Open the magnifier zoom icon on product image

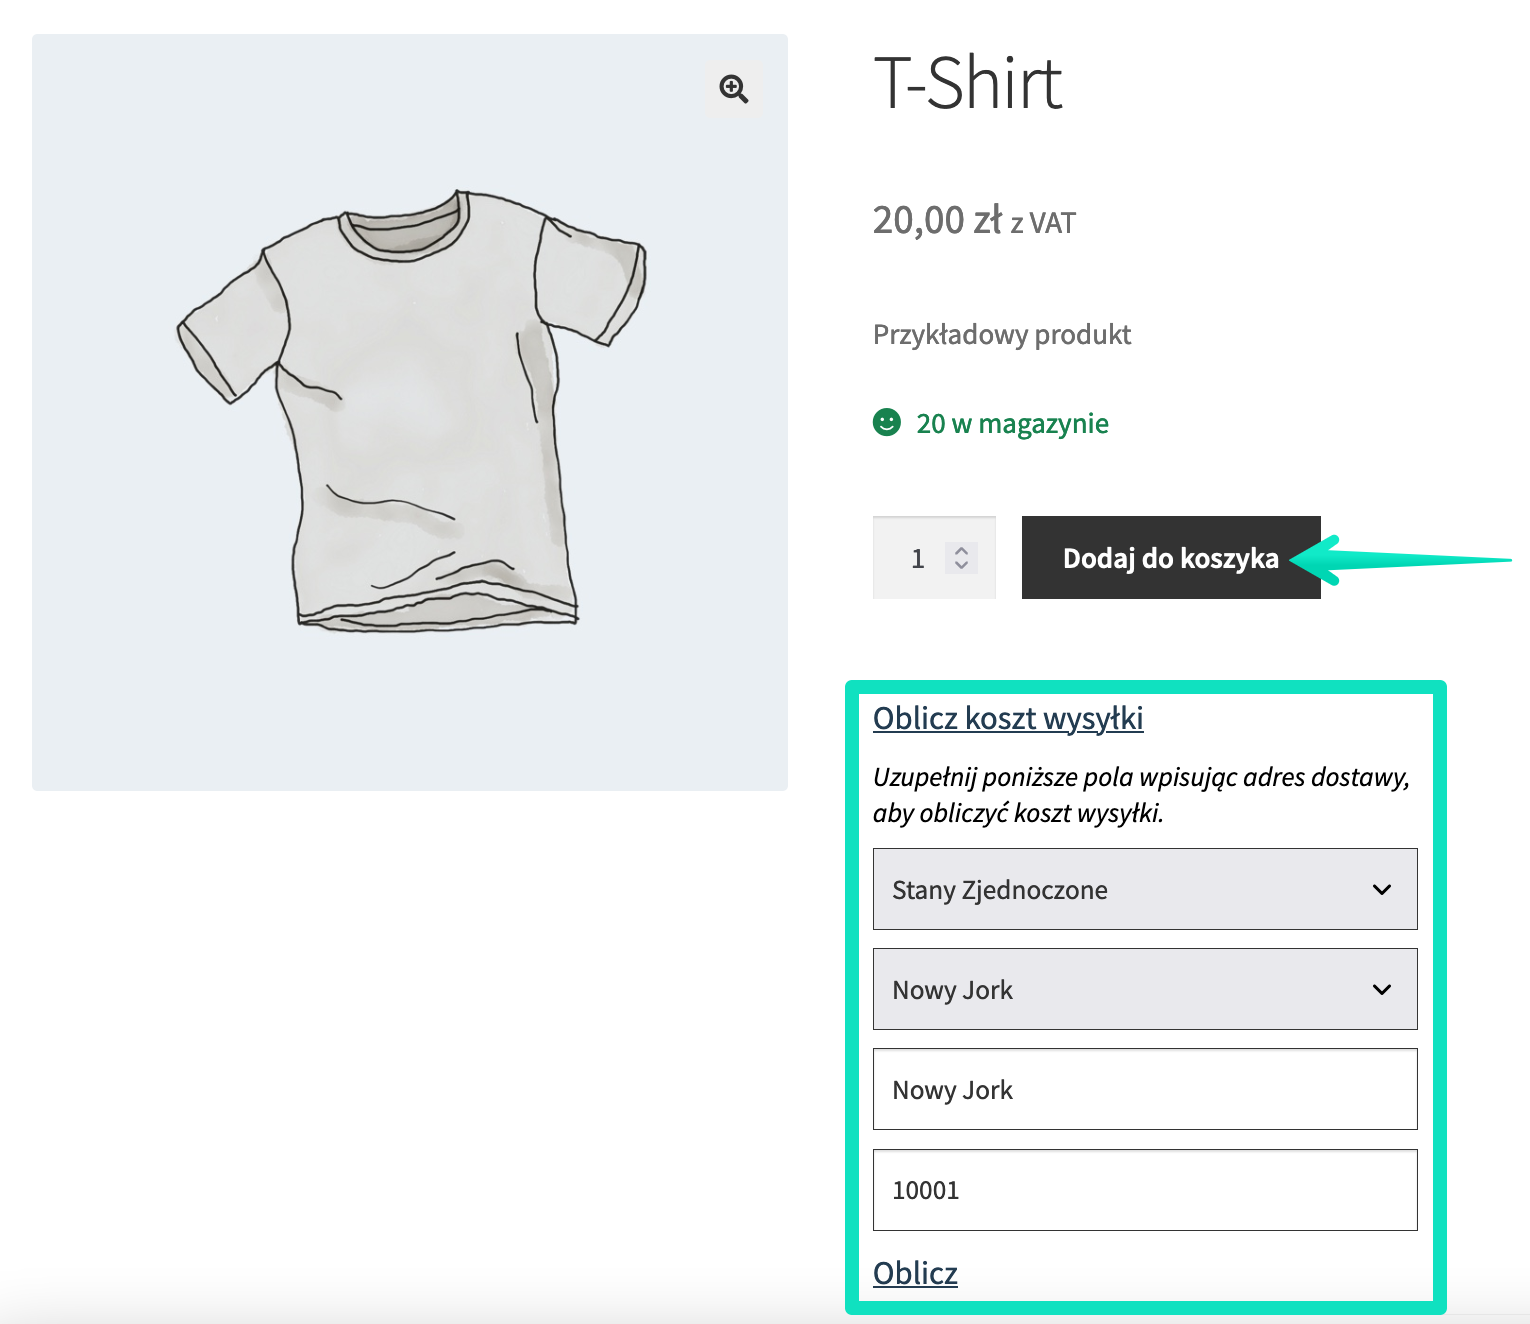tap(734, 88)
